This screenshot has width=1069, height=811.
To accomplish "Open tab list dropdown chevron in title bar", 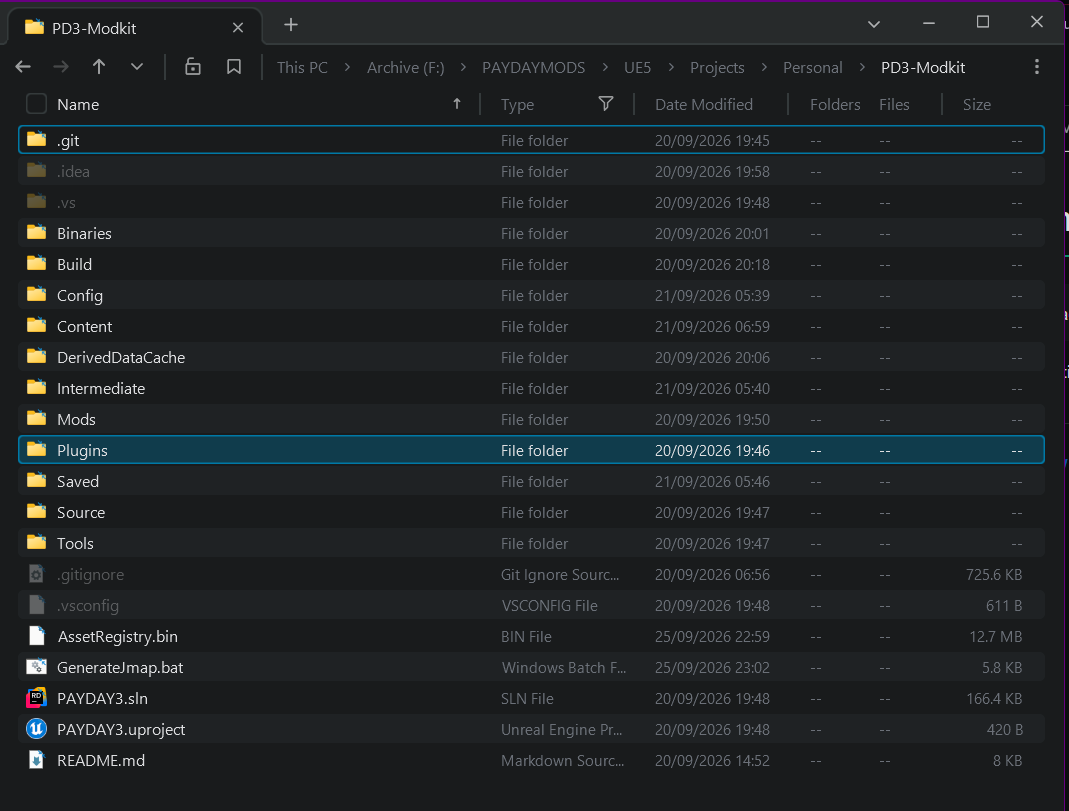I will point(873,25).
